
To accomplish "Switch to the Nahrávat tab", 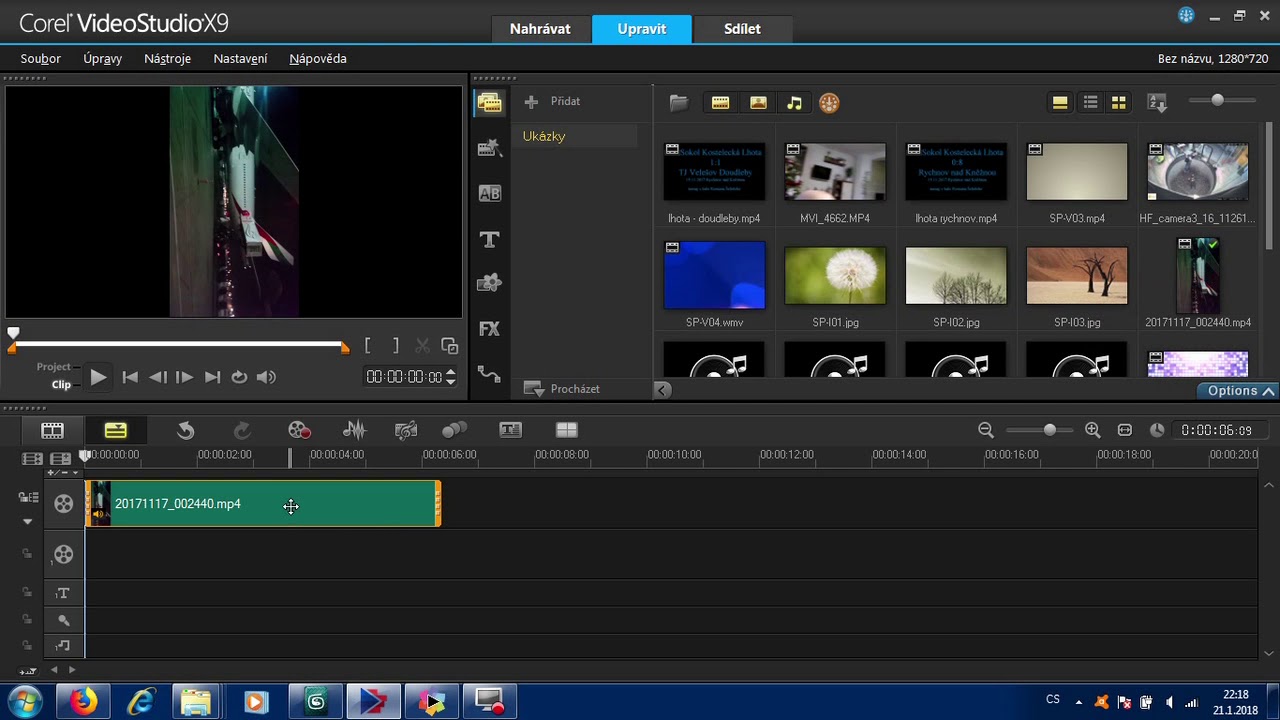I will point(540,29).
